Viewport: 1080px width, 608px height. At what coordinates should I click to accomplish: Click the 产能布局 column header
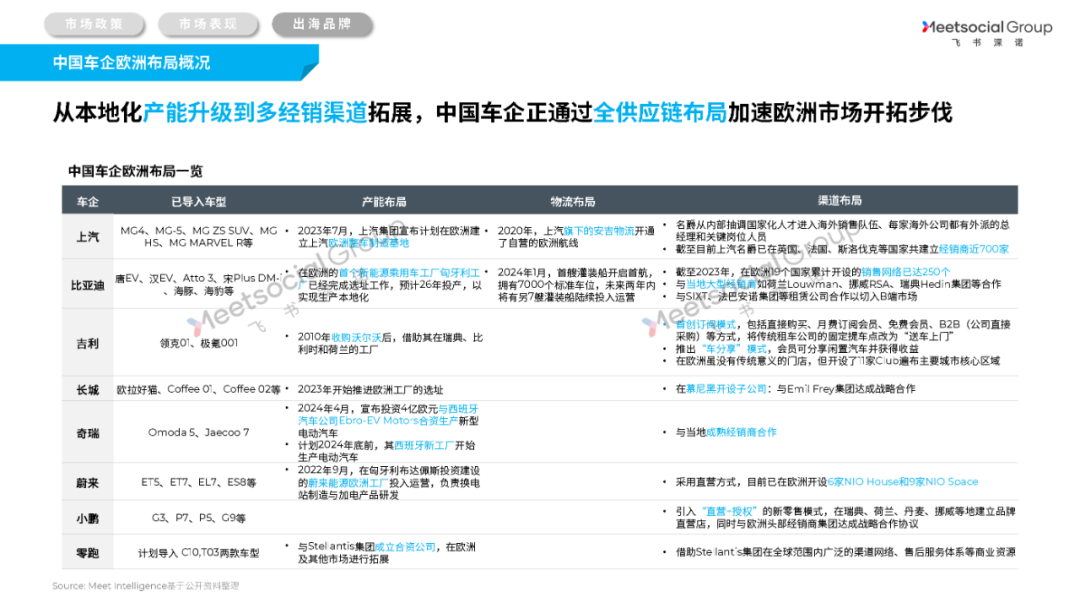click(384, 202)
